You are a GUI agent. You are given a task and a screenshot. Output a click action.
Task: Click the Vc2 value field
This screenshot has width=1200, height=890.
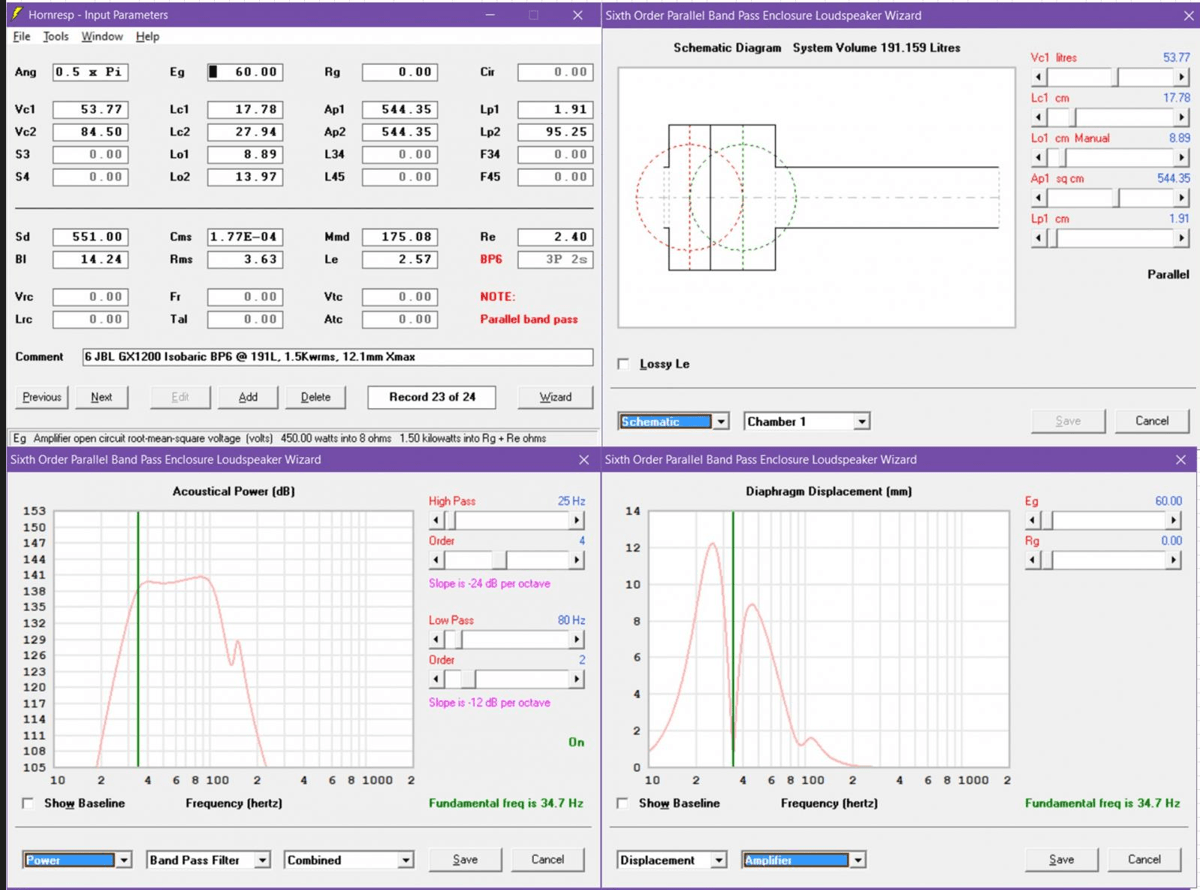pyautogui.click(x=90, y=132)
